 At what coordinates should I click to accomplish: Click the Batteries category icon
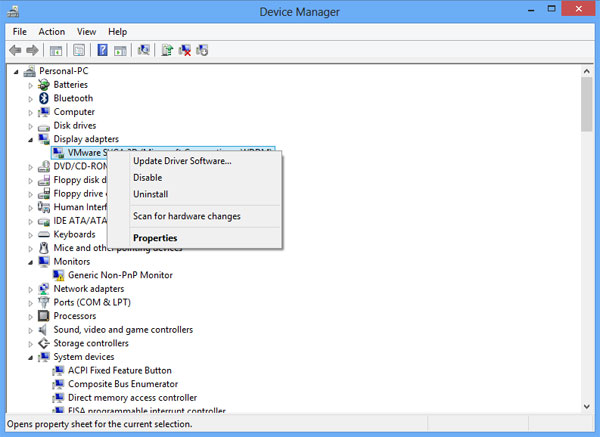[x=44, y=85]
